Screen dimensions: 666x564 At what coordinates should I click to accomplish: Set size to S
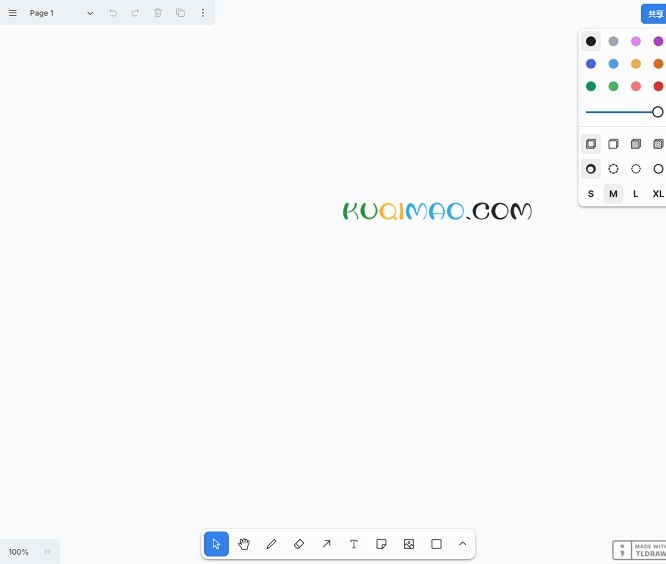pyautogui.click(x=590, y=194)
